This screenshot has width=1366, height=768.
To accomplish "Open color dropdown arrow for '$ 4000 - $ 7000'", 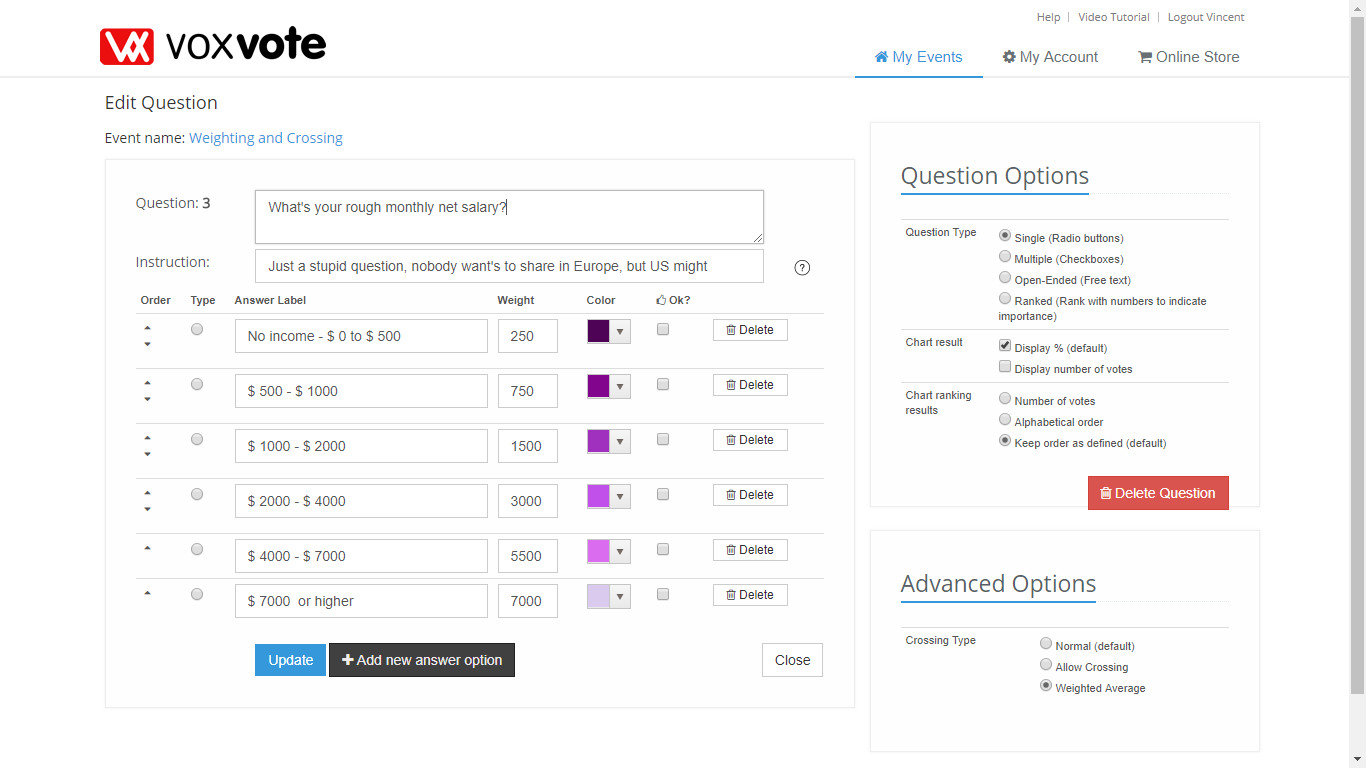I will (x=620, y=552).
